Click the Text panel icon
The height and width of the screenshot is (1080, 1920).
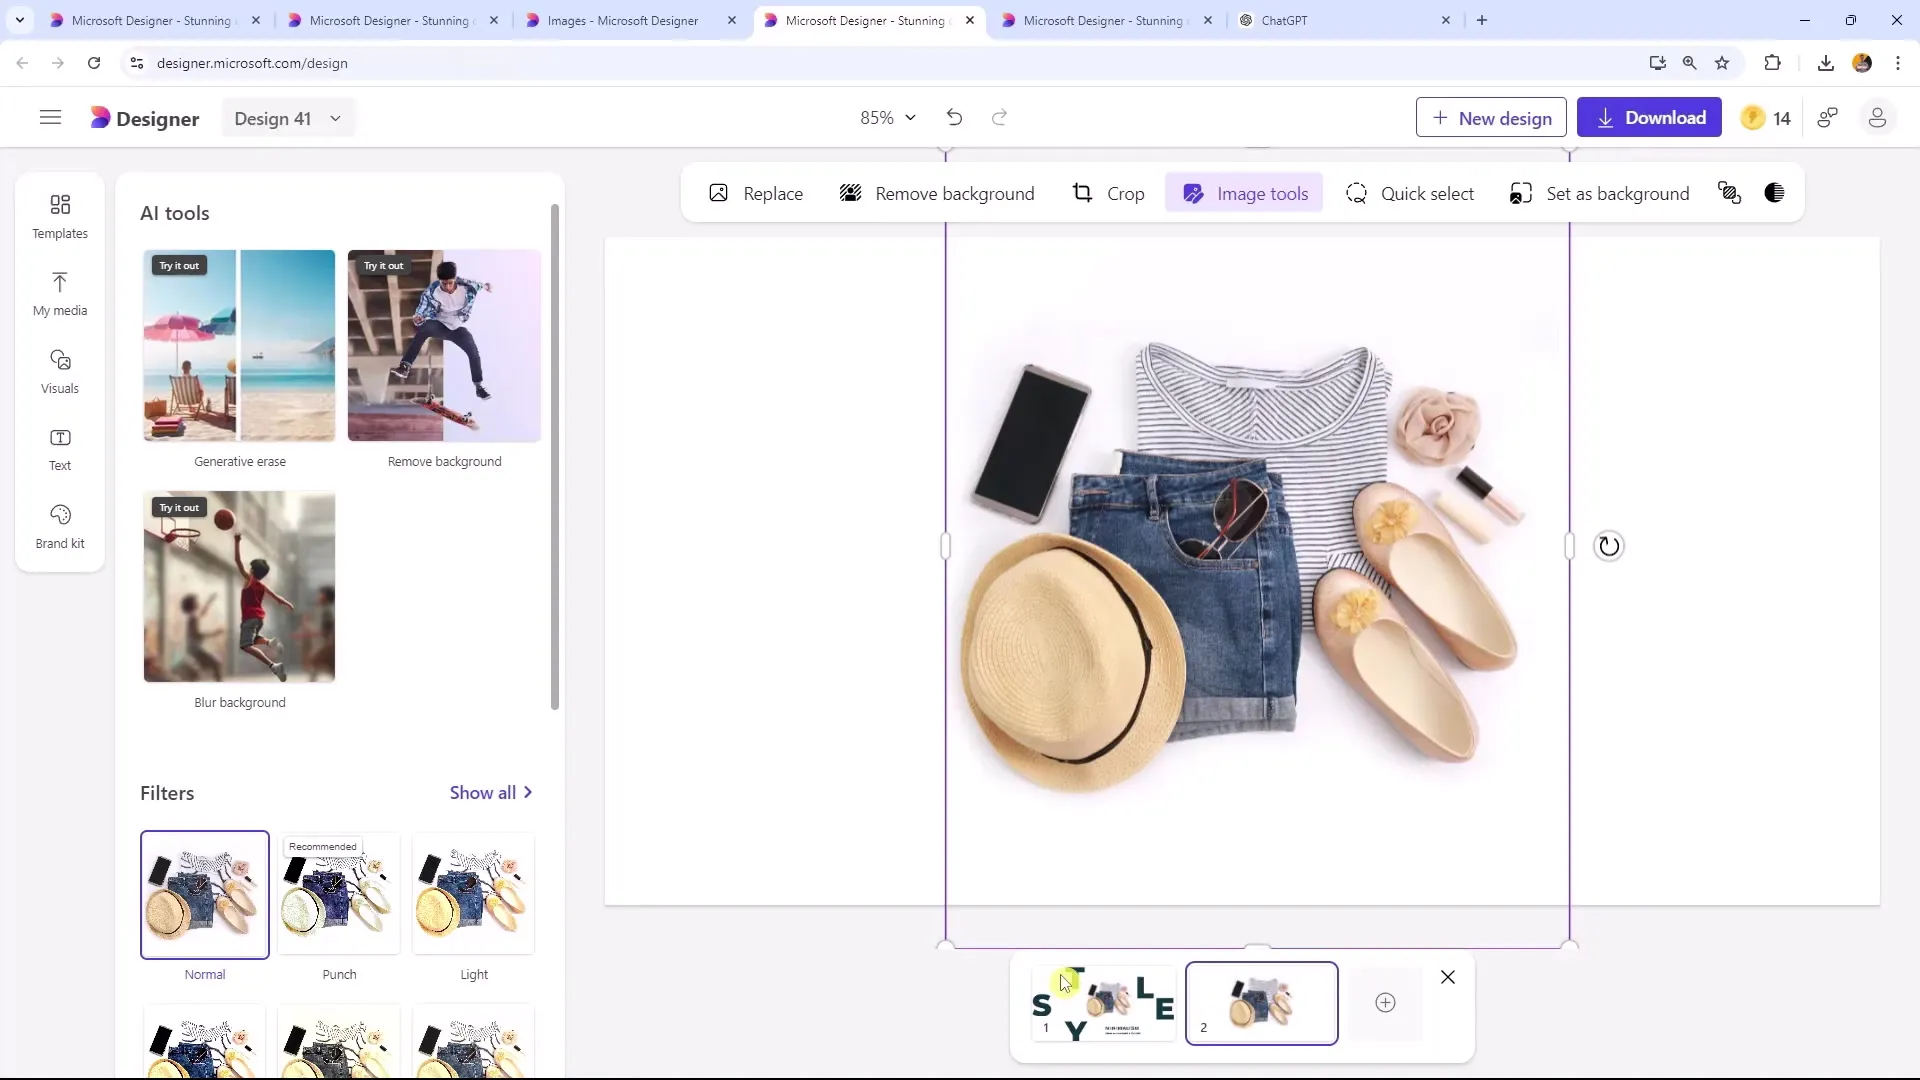tap(59, 450)
